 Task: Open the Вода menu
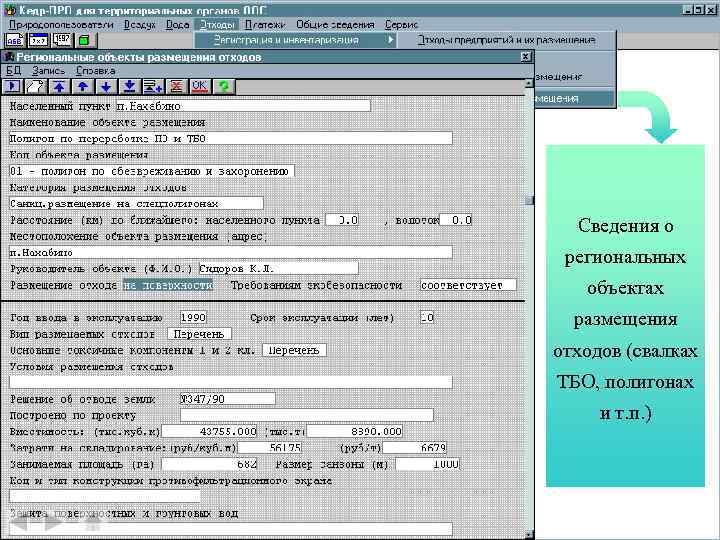178,24
